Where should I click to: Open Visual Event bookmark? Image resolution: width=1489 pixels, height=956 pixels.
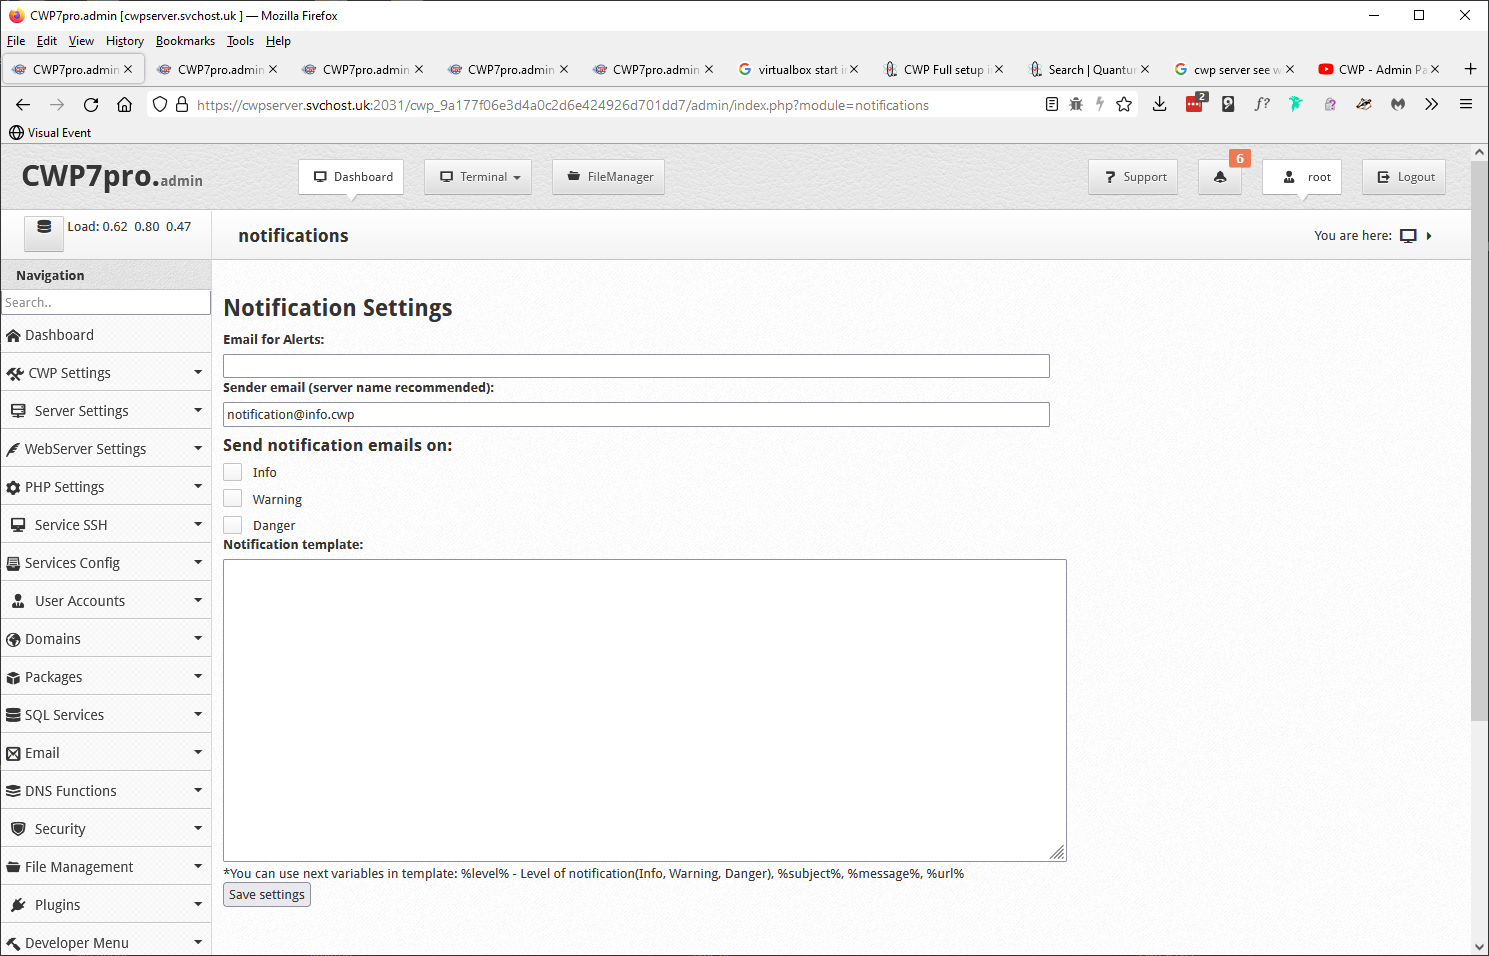(49, 132)
